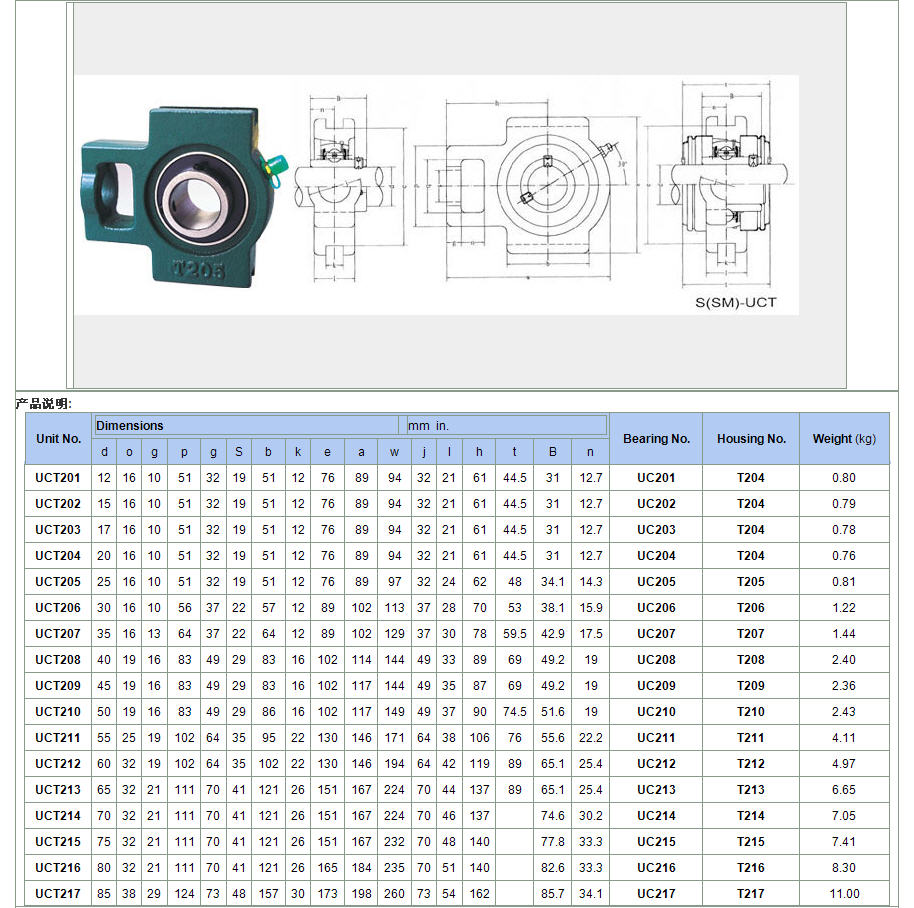Click the UC205 bearing number cell
The width and height of the screenshot is (914, 908).
click(656, 582)
